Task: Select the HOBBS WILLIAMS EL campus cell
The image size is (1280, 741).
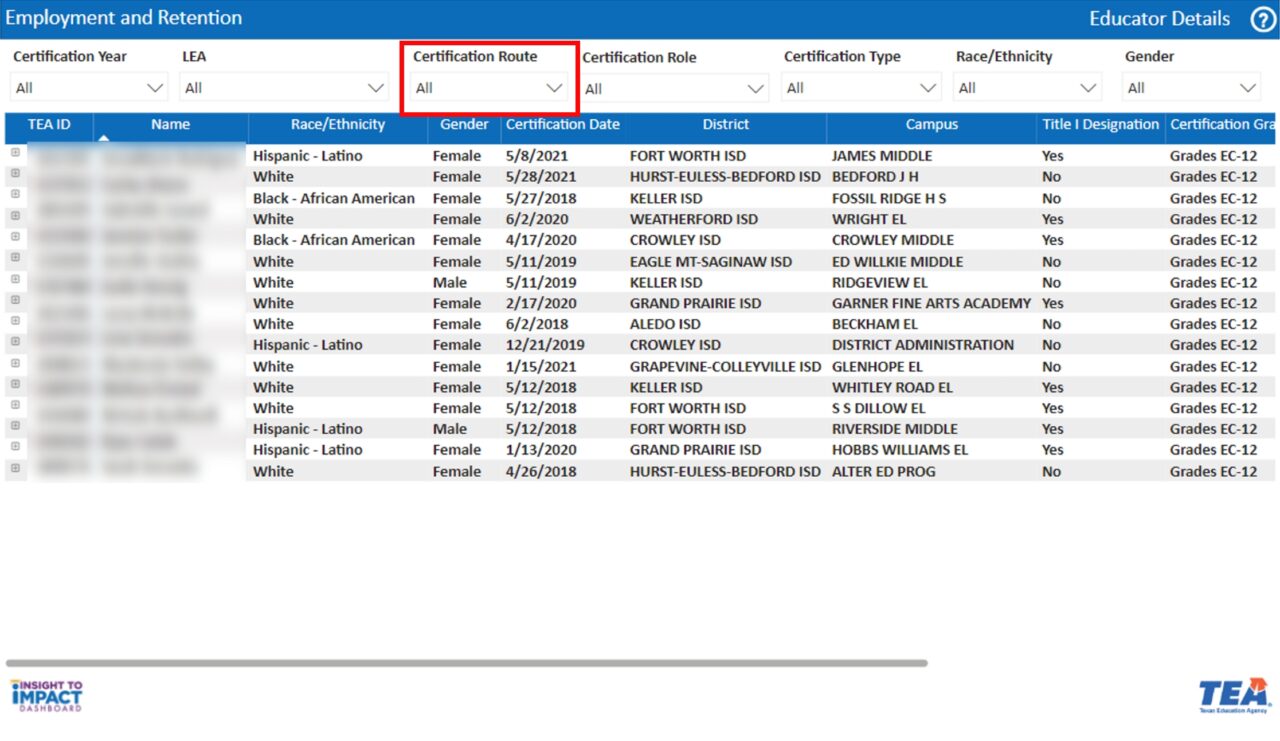Action: (900, 450)
